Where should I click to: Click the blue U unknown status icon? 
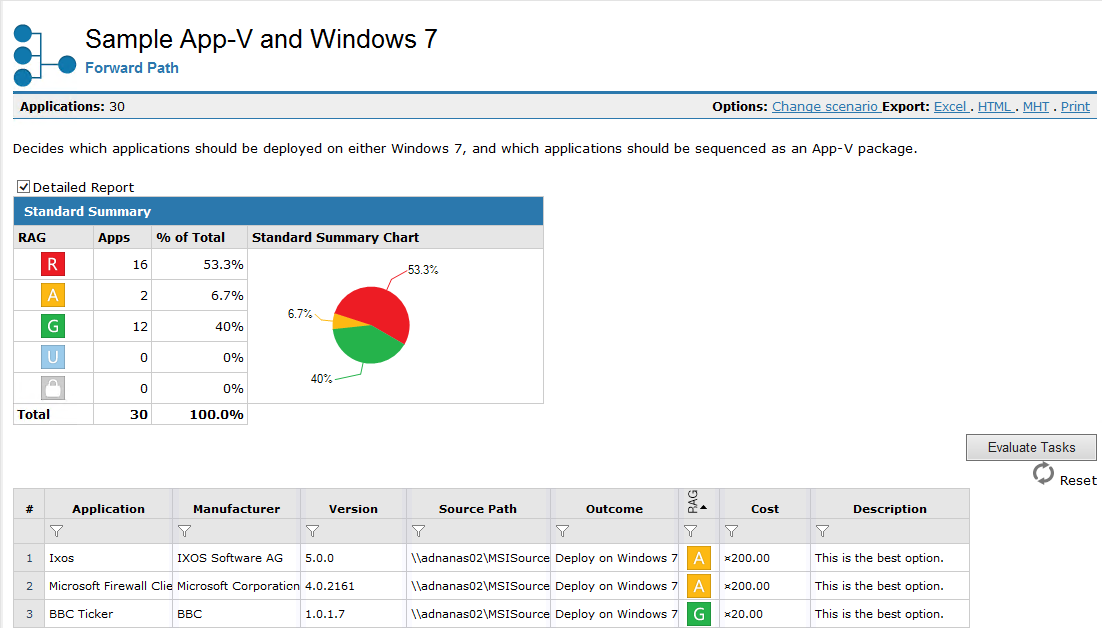coord(53,358)
